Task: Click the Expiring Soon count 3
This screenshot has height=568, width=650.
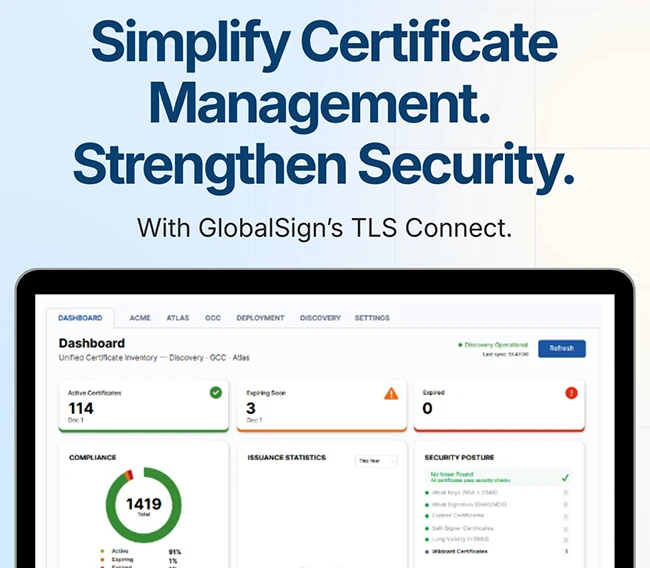Action: pyautogui.click(x=251, y=408)
